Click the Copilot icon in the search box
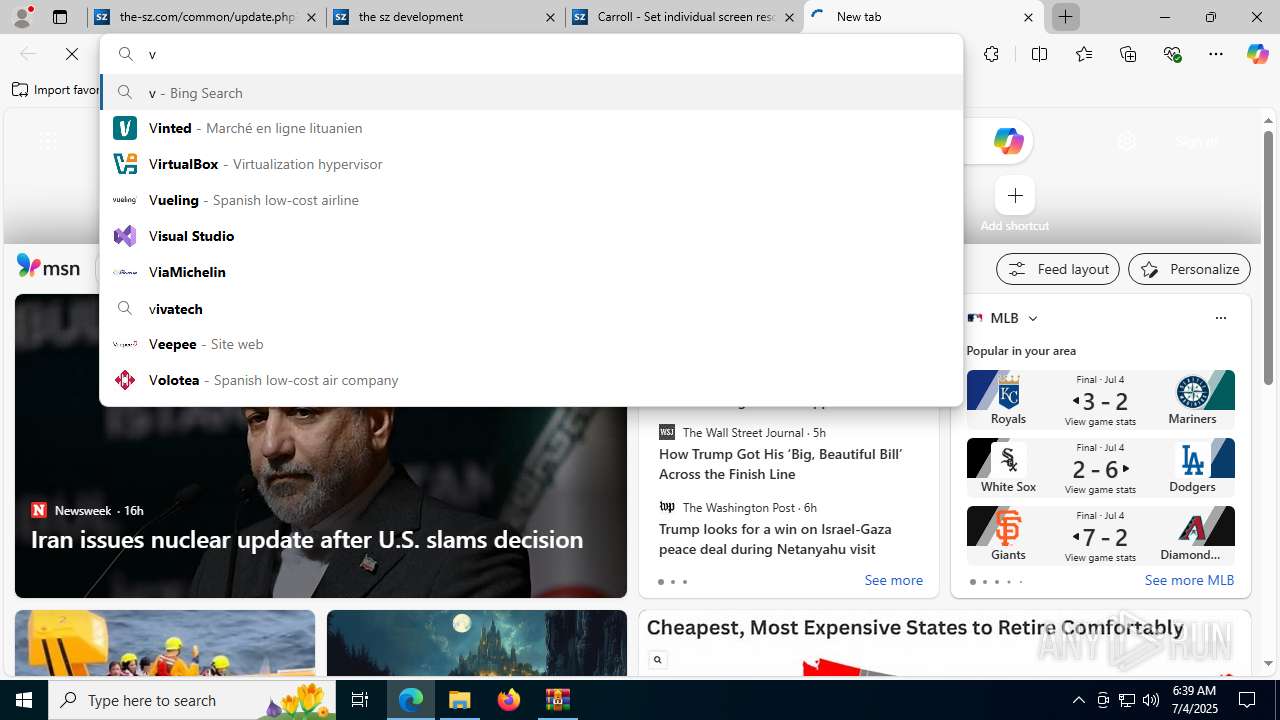1280x720 pixels. (1008, 141)
